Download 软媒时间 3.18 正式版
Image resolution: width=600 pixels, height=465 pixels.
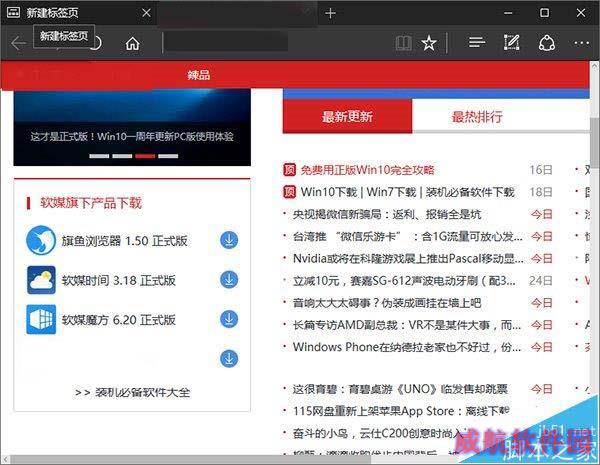pos(229,280)
